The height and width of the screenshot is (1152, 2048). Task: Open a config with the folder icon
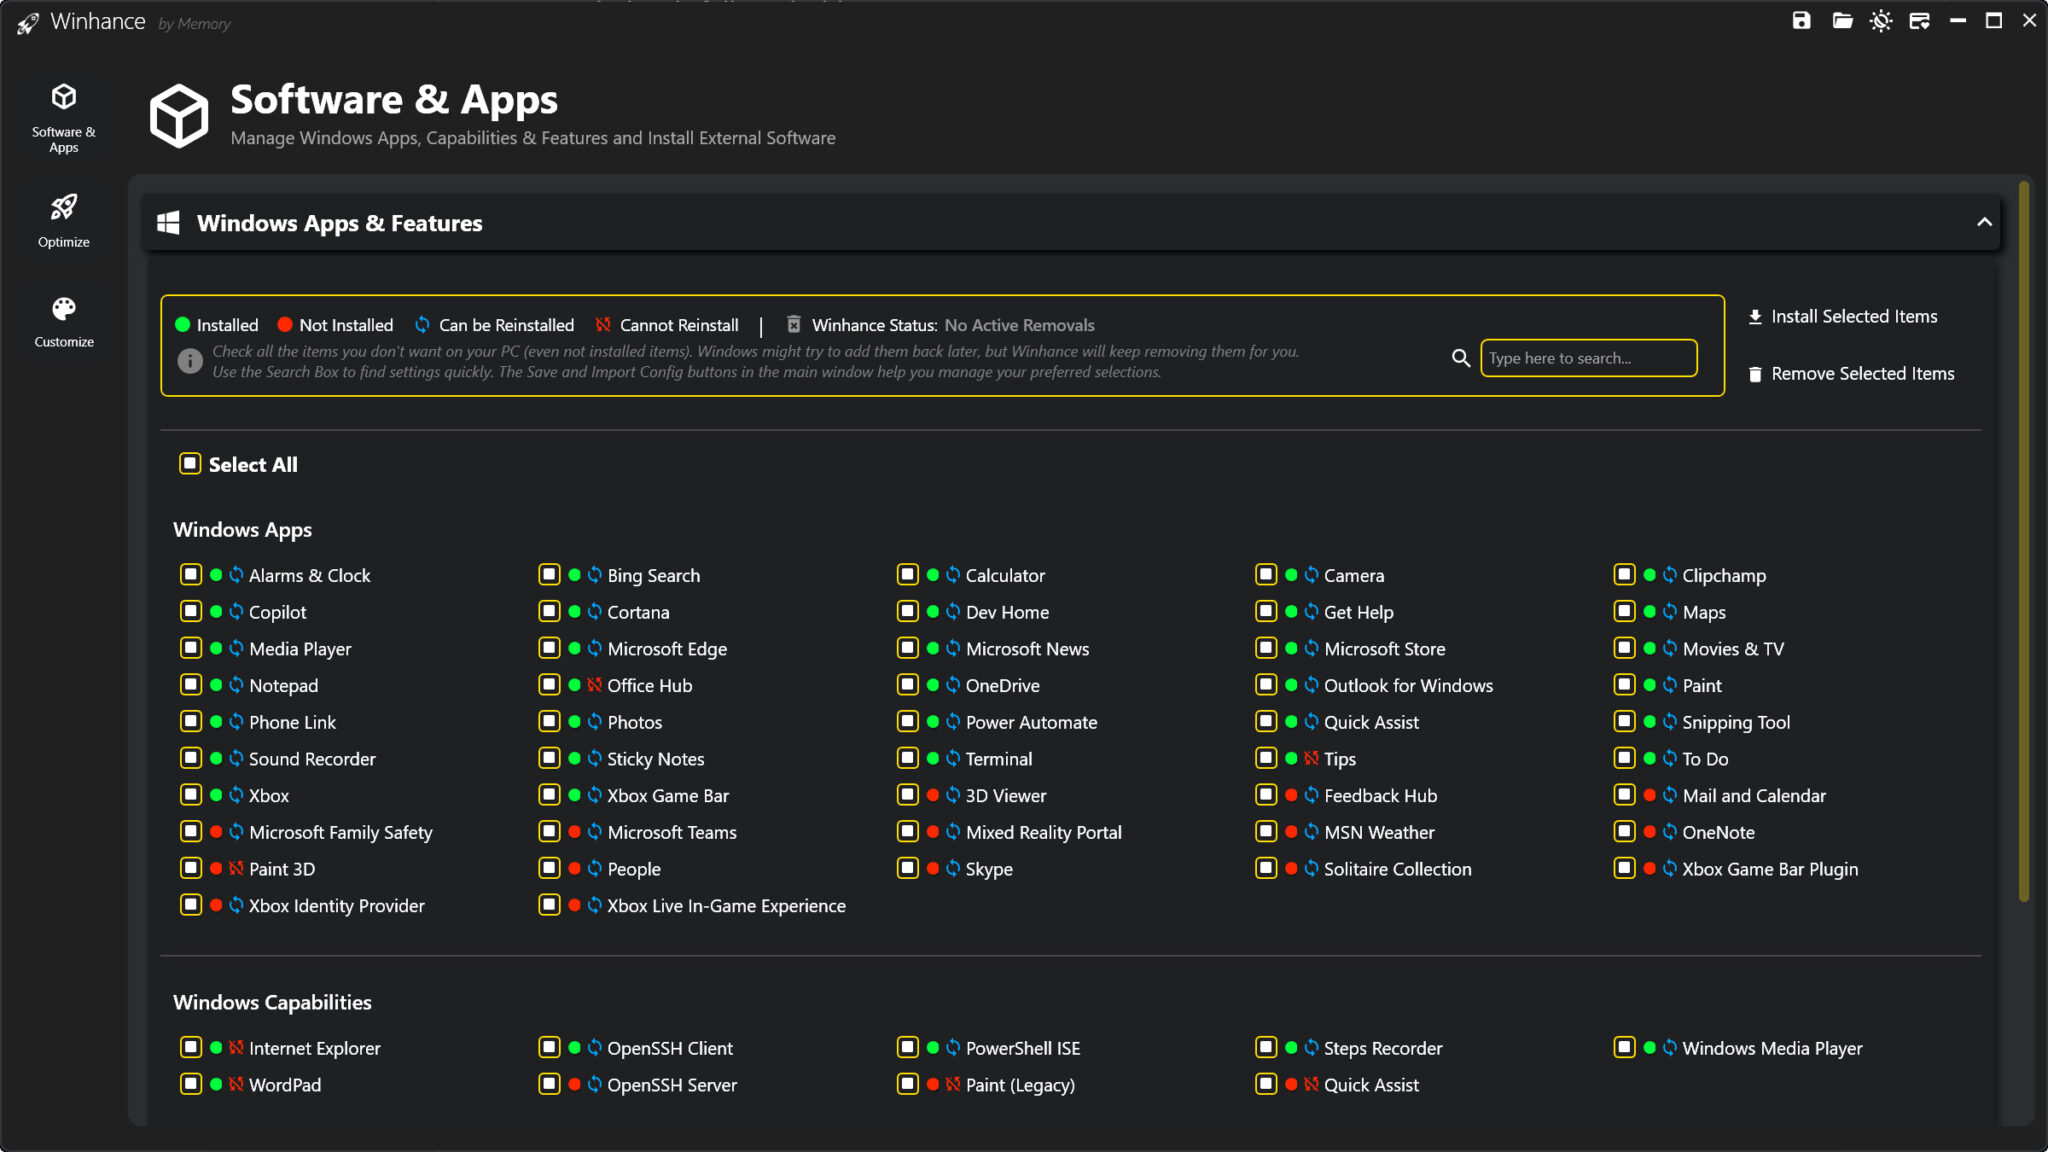click(x=1841, y=20)
